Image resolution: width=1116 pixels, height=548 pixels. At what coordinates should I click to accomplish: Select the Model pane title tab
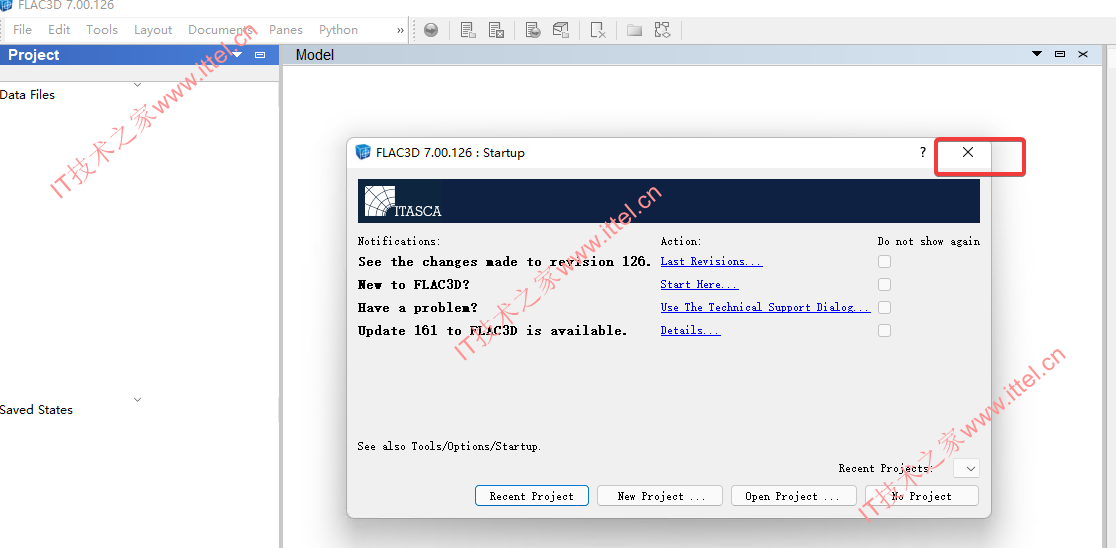[x=315, y=55]
